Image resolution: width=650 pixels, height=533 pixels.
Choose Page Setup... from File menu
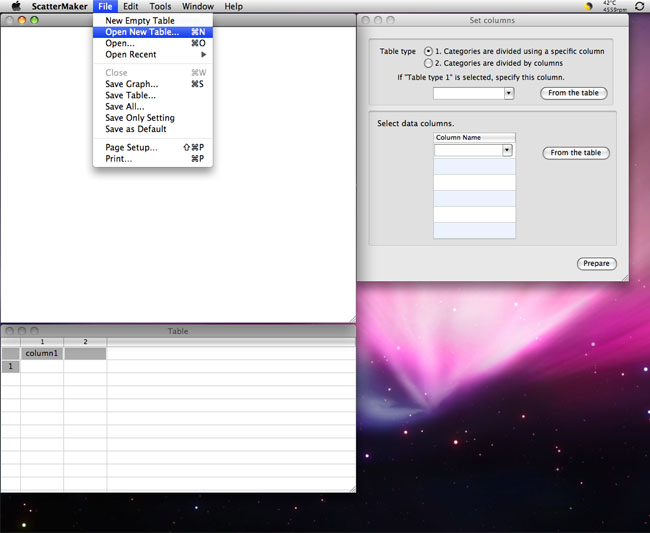pos(153,147)
